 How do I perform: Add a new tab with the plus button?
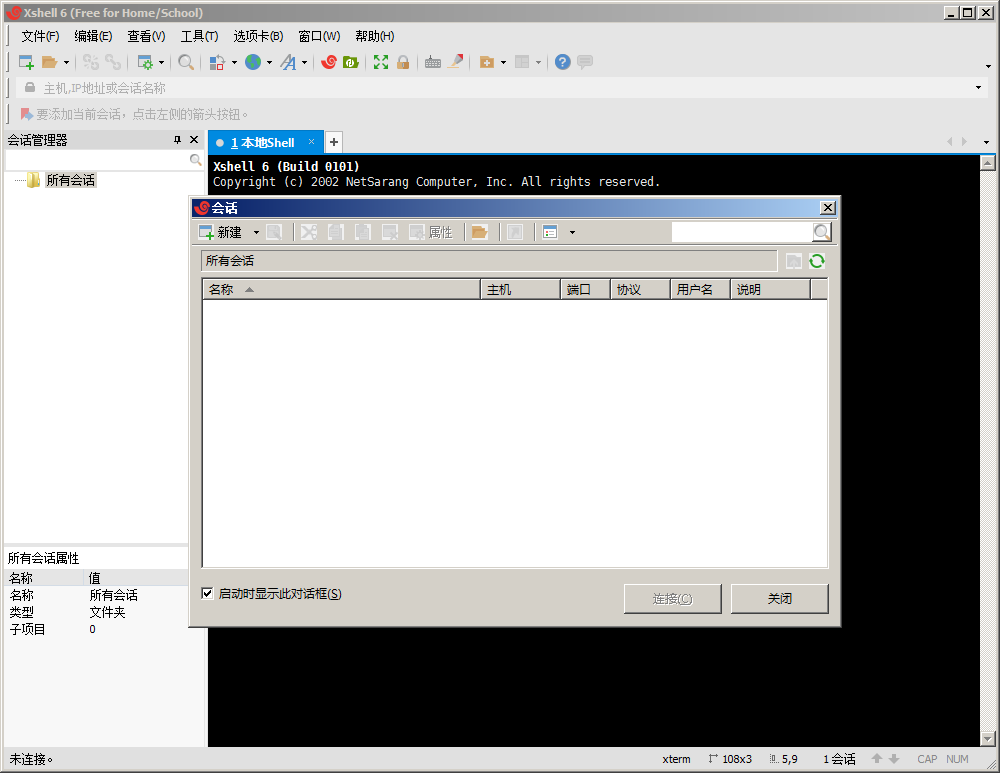tap(334, 142)
